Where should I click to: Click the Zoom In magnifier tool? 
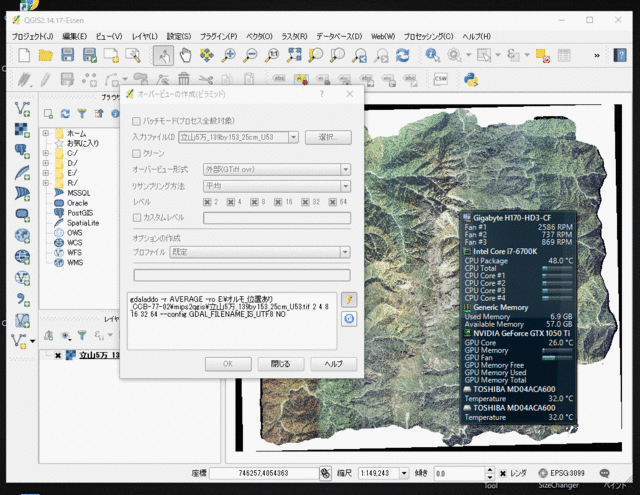[x=229, y=55]
